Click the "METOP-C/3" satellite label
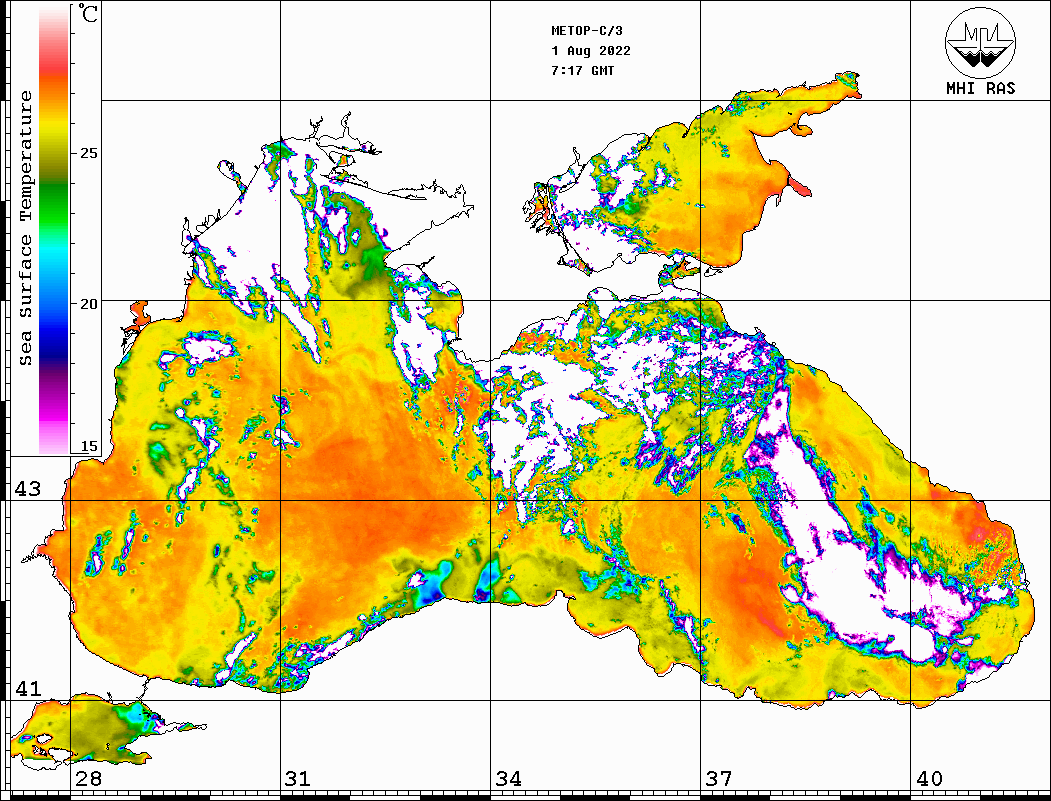1051x801 pixels. tap(587, 31)
